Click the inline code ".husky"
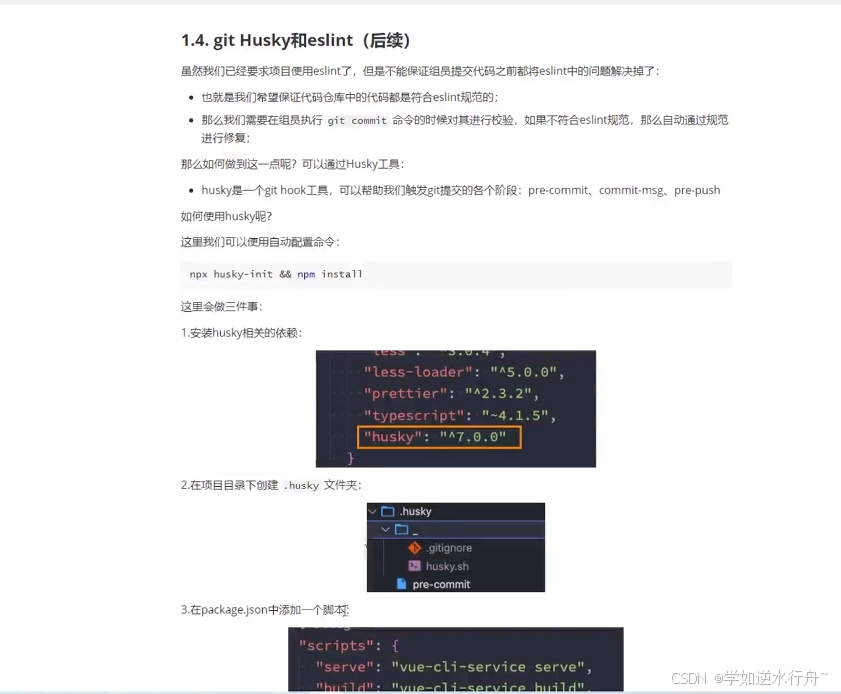 [301, 485]
